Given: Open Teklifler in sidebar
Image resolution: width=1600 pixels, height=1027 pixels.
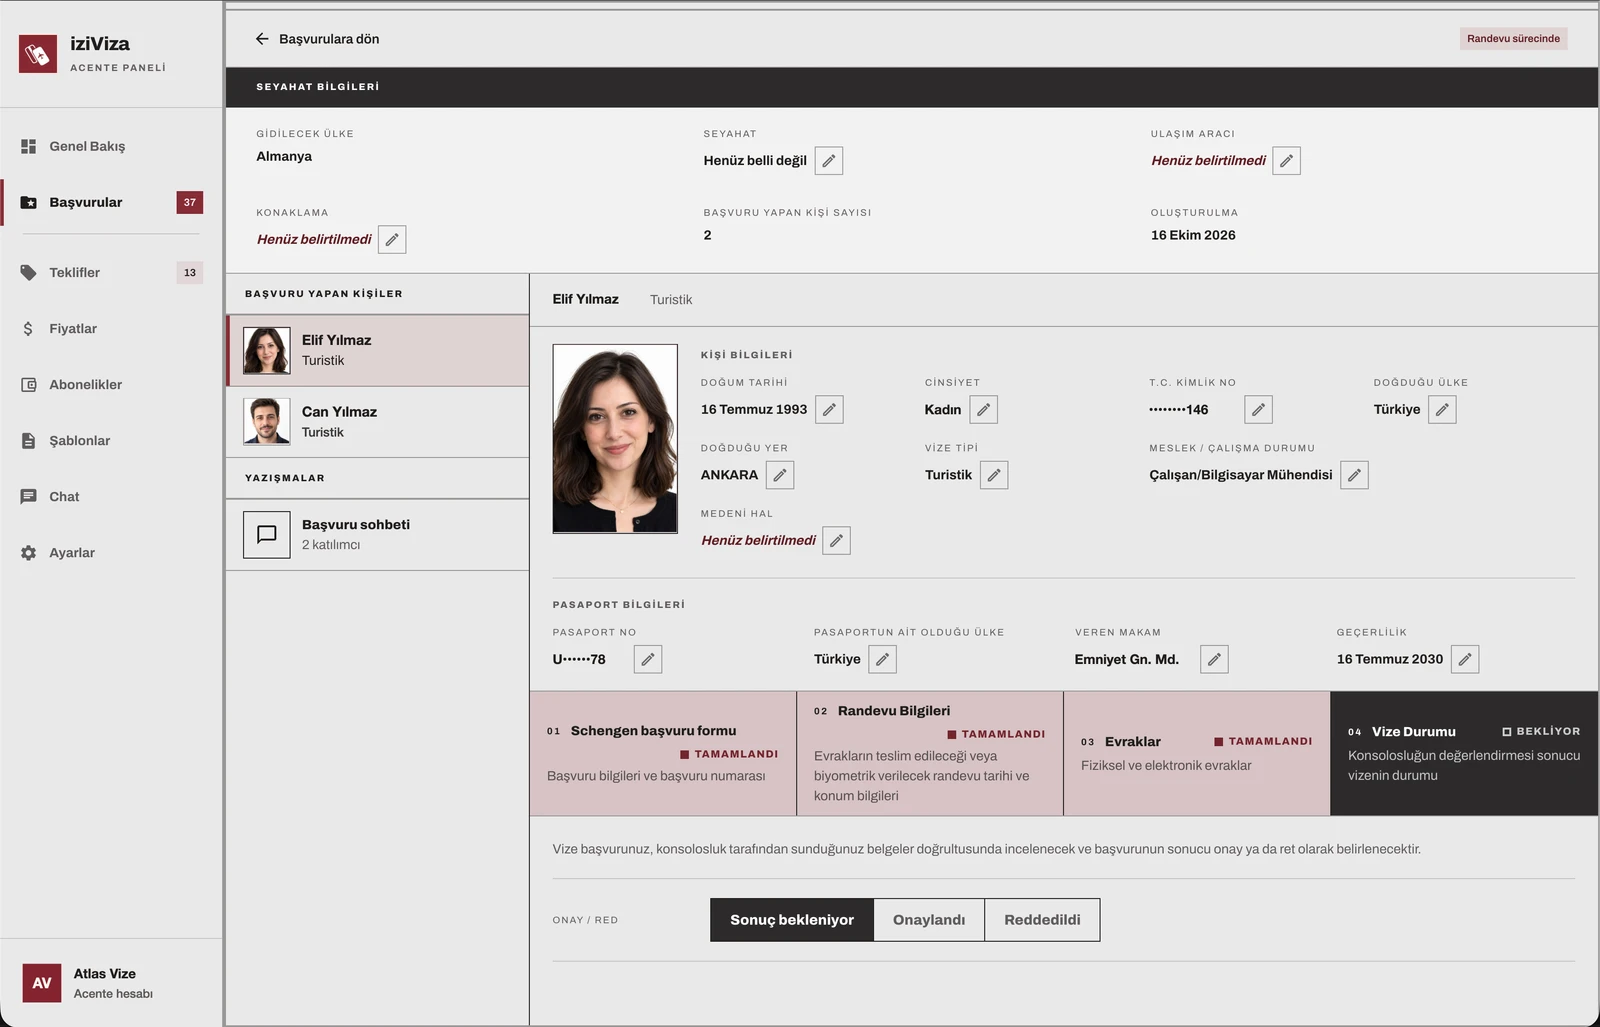Looking at the screenshot, I should (x=111, y=273).
